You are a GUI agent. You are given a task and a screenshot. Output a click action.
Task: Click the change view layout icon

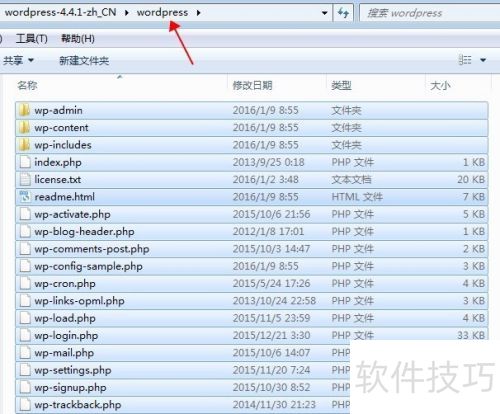[465, 60]
